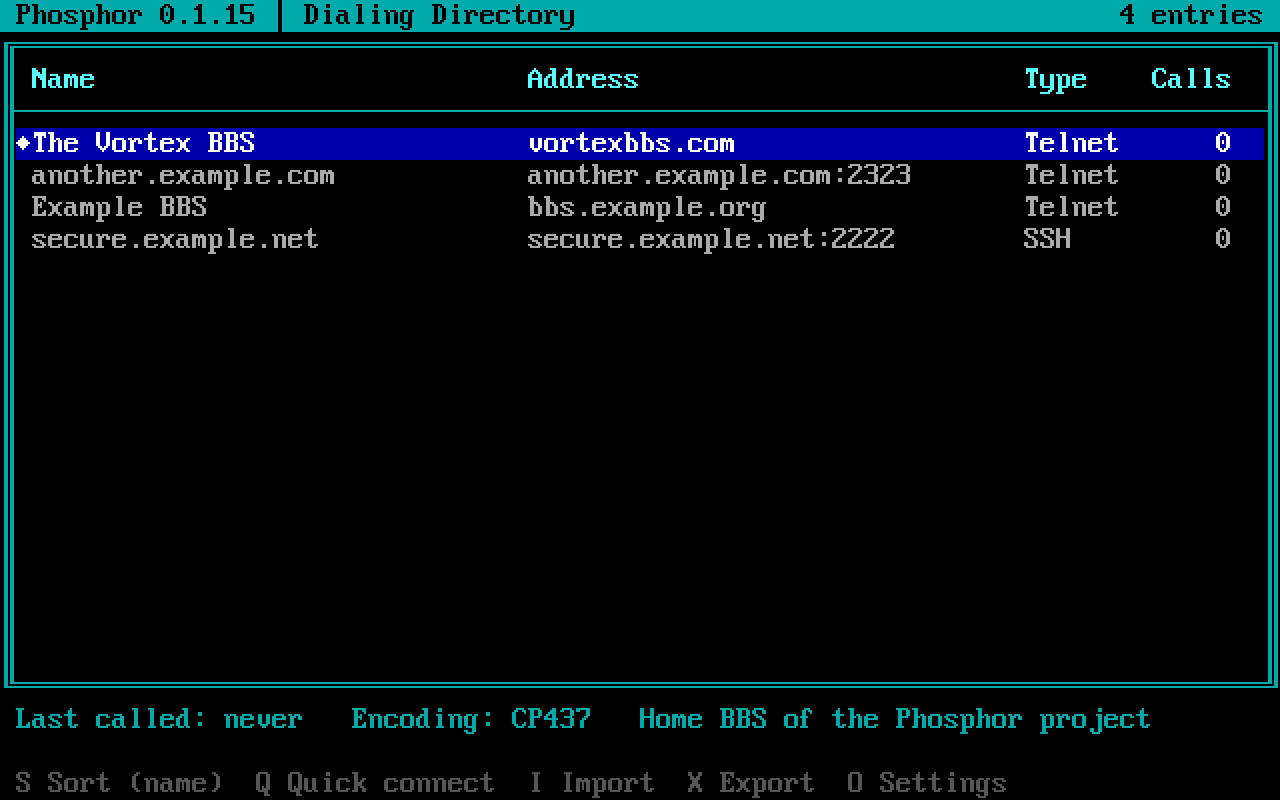Screen dimensions: 1280x800
Task: Select the Sort (name) command
Action: pos(119,783)
